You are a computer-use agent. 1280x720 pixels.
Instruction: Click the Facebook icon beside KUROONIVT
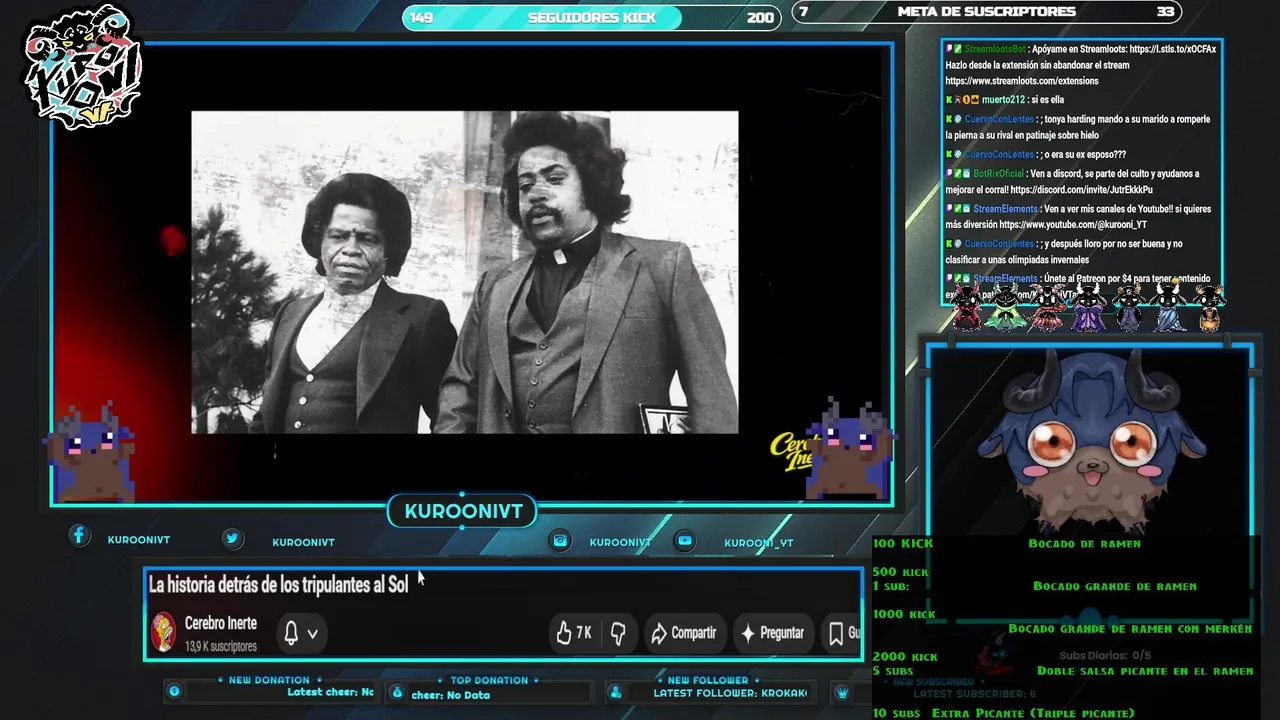point(79,536)
